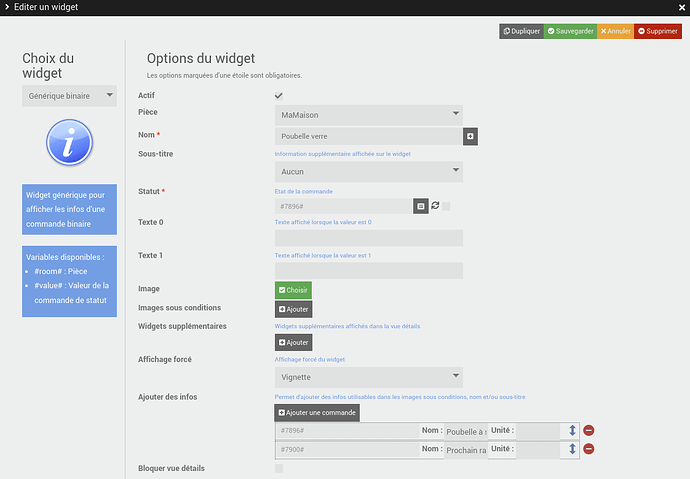This screenshot has height=479, width=690.
Task: Click the reorder arrows on the #7900# row
Action: 572,450
